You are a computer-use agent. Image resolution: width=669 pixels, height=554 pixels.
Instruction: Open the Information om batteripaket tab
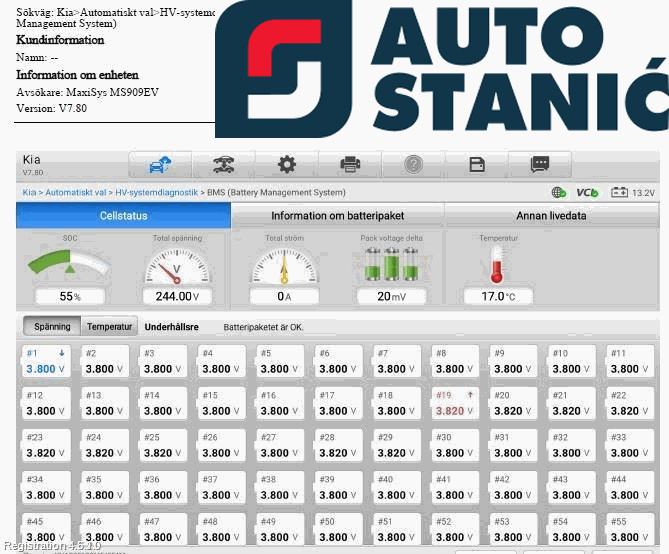click(x=337, y=216)
